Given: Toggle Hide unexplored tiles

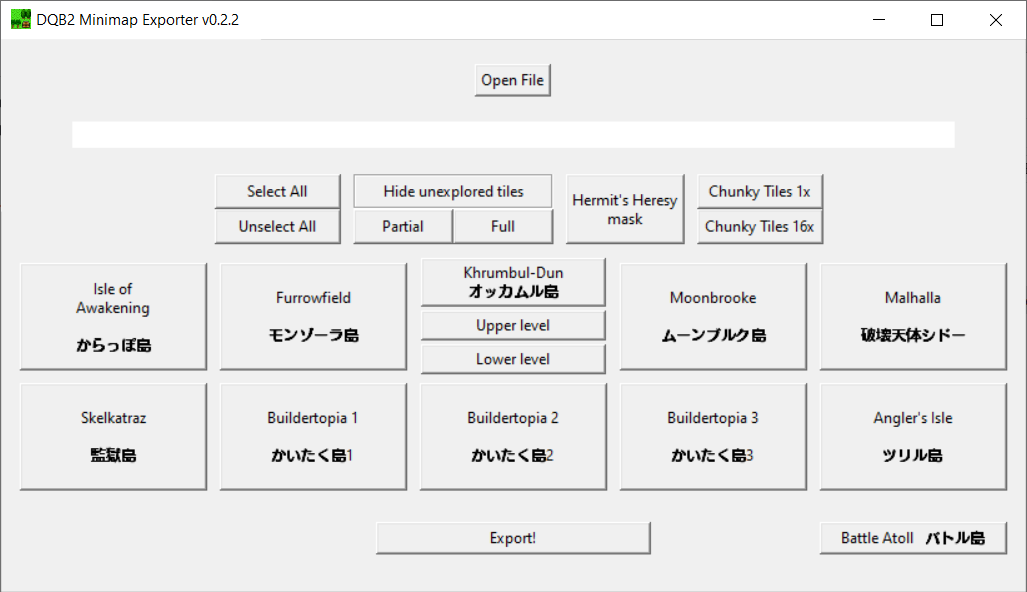Looking at the screenshot, I should [453, 191].
